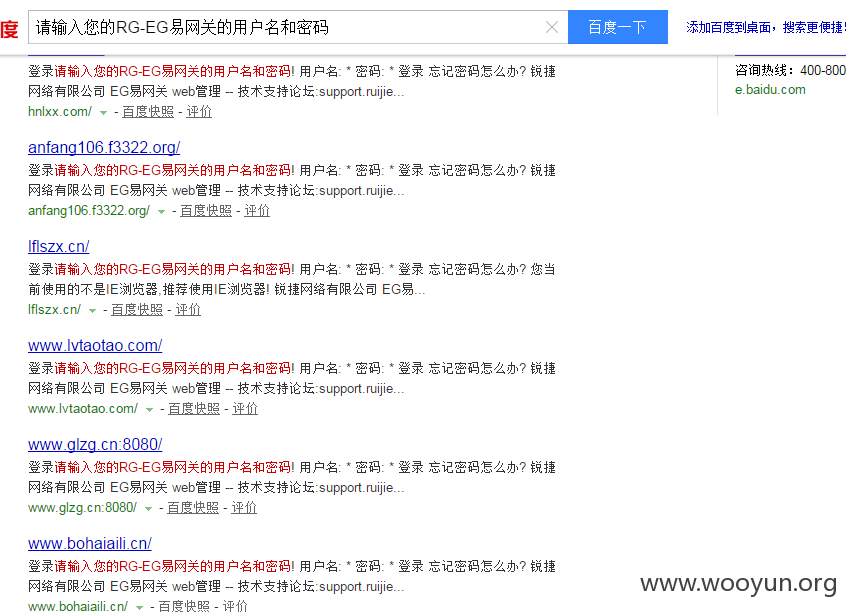Open the www.lvtaotao.com/ result title
This screenshot has height=612, width=846.
click(95, 345)
